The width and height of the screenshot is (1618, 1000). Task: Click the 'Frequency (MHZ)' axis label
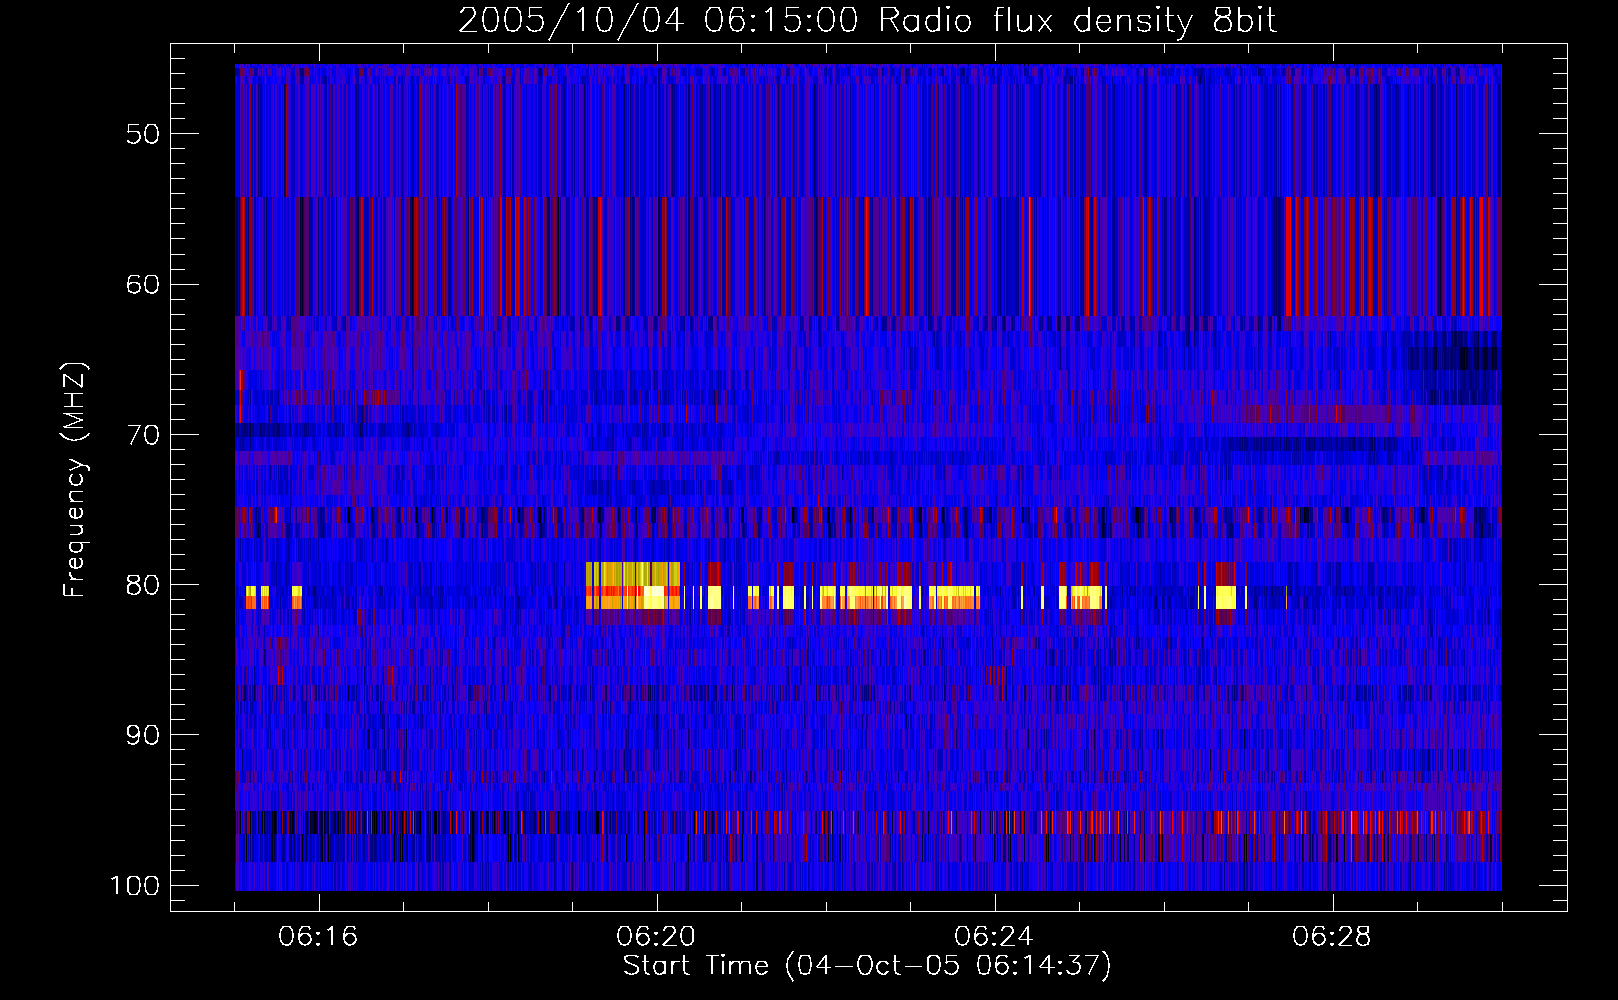[x=75, y=480]
